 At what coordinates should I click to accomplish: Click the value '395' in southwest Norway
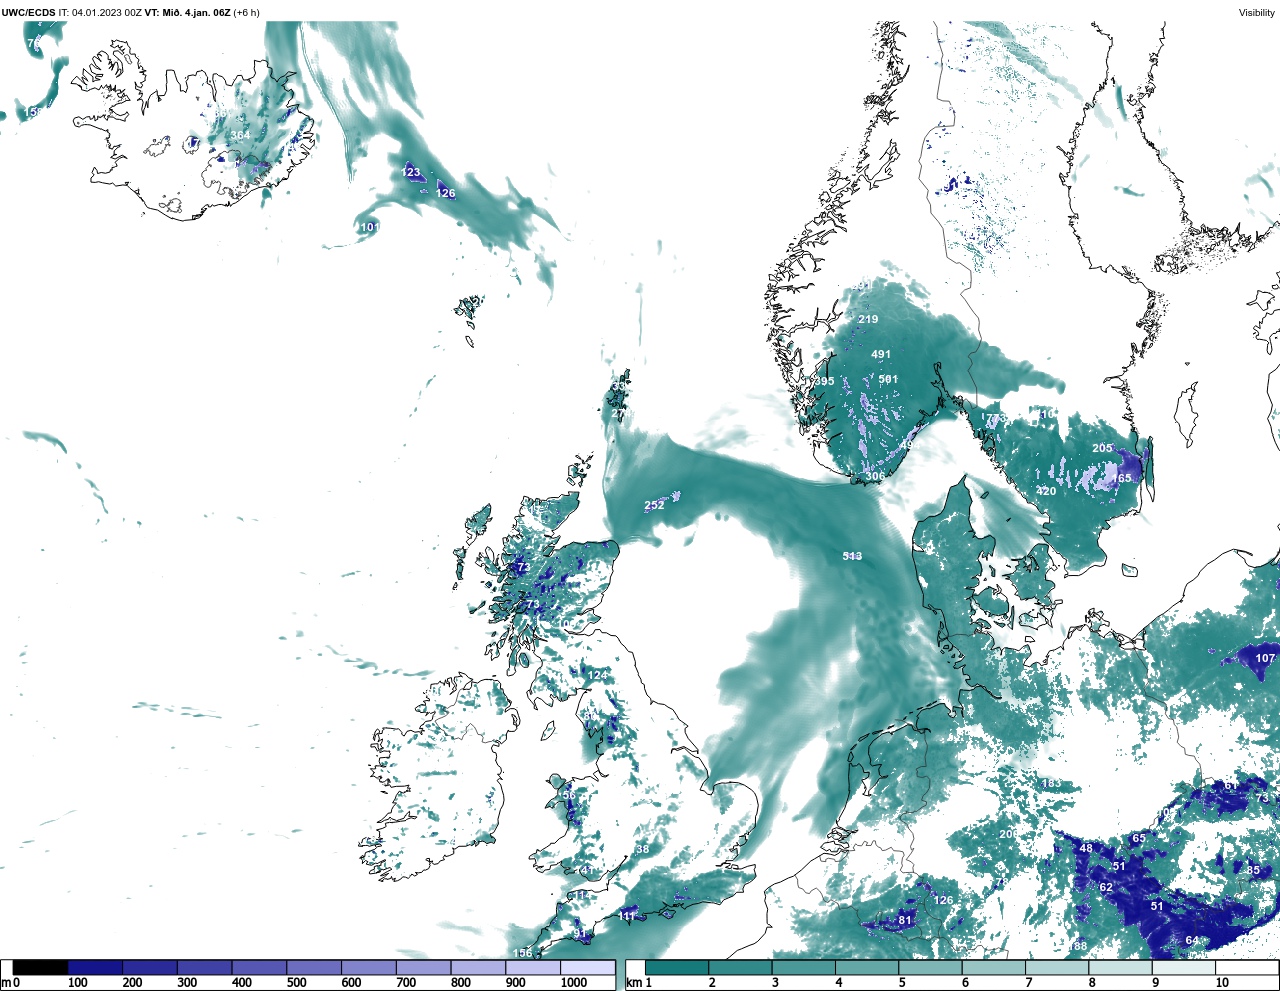click(x=824, y=381)
